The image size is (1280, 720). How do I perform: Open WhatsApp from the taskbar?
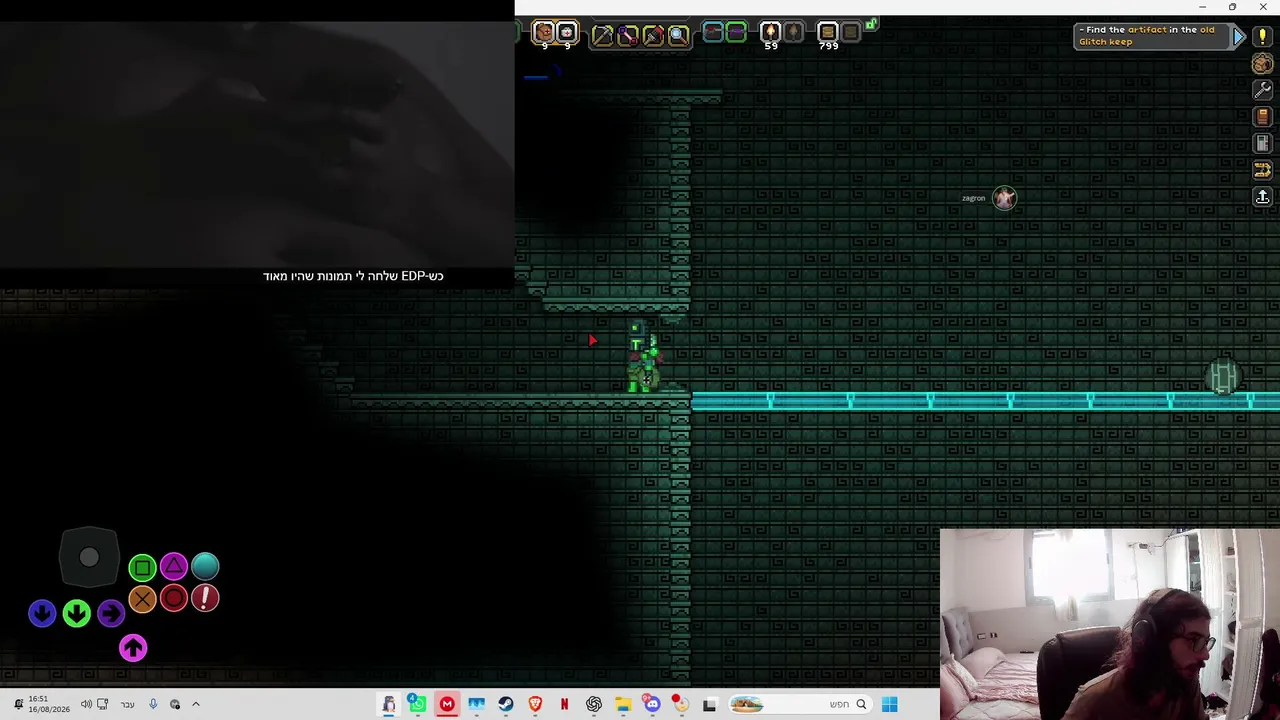tap(417, 704)
